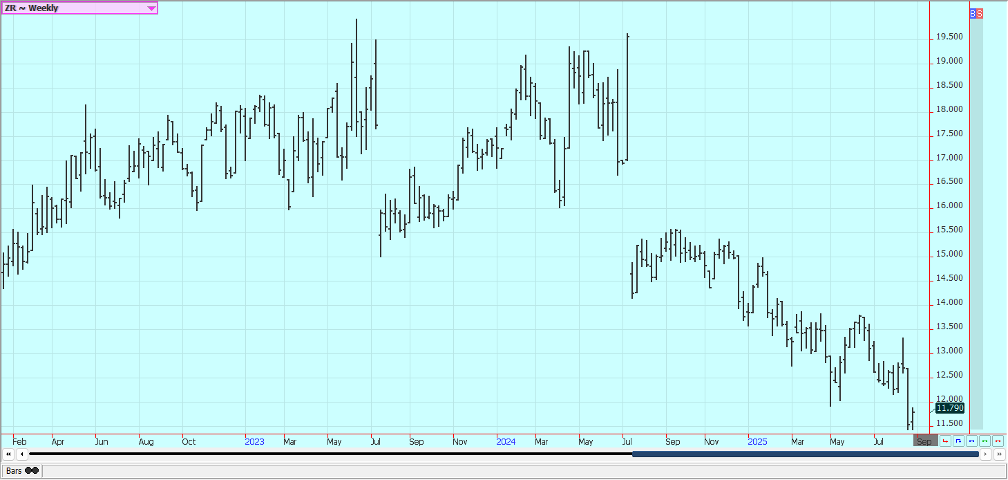Click the 19.000 price axis label

(x=949, y=61)
